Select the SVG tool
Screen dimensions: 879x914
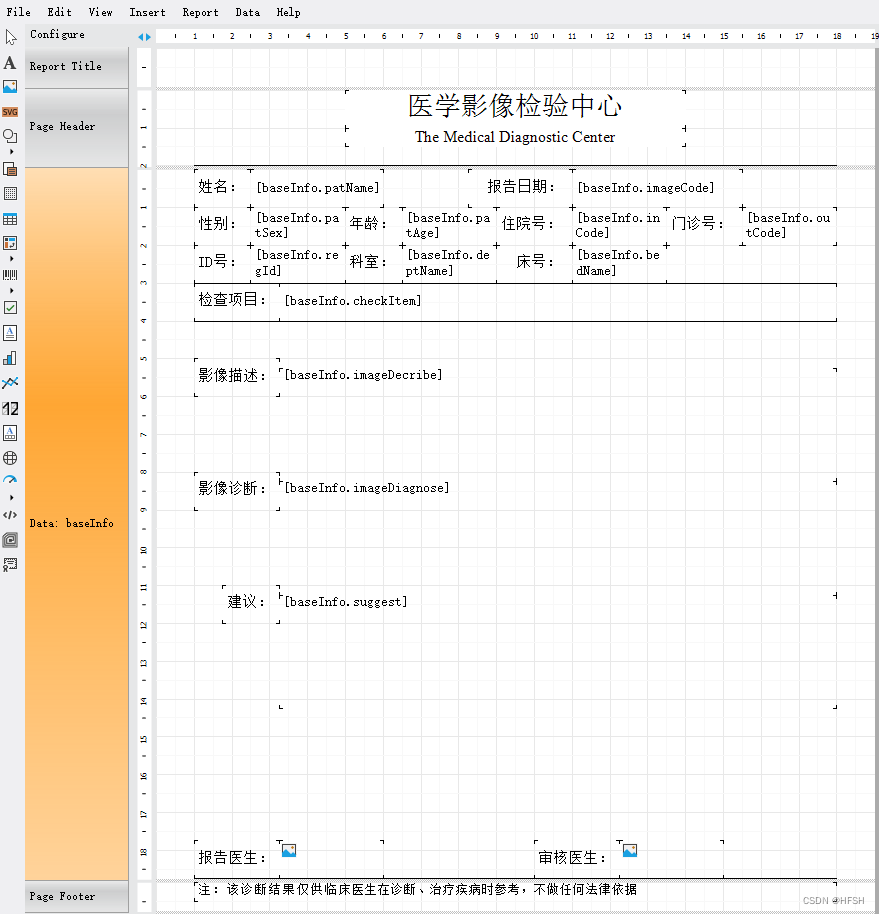click(10, 111)
